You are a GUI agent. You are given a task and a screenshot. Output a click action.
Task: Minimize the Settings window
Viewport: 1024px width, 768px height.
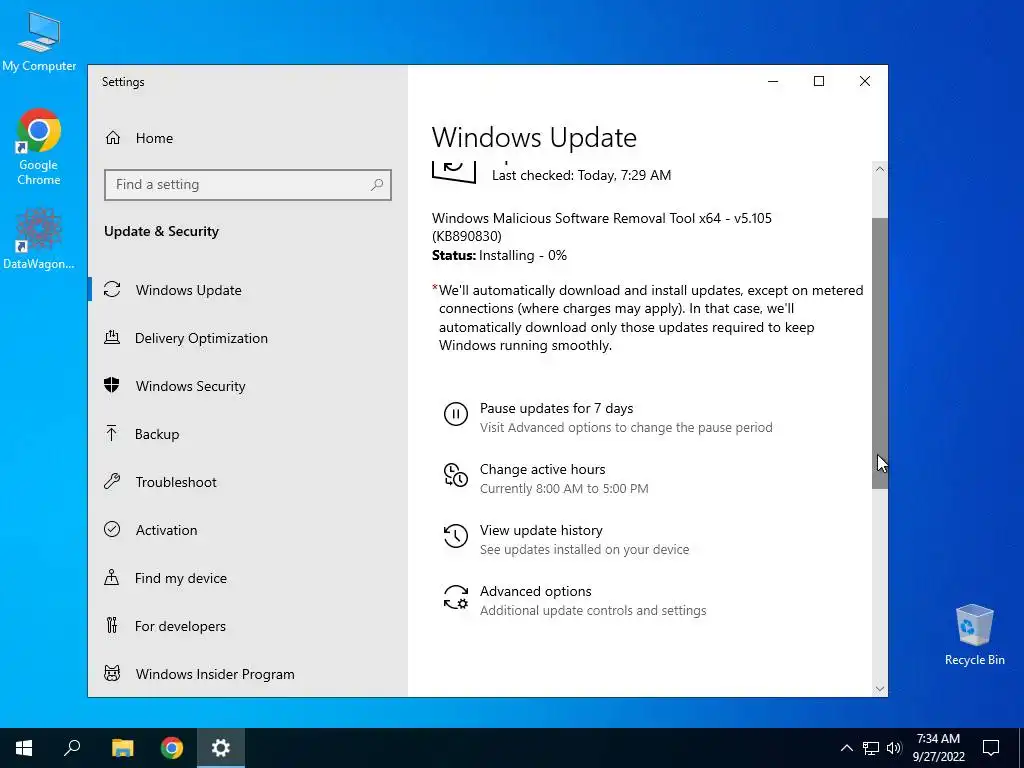[773, 81]
